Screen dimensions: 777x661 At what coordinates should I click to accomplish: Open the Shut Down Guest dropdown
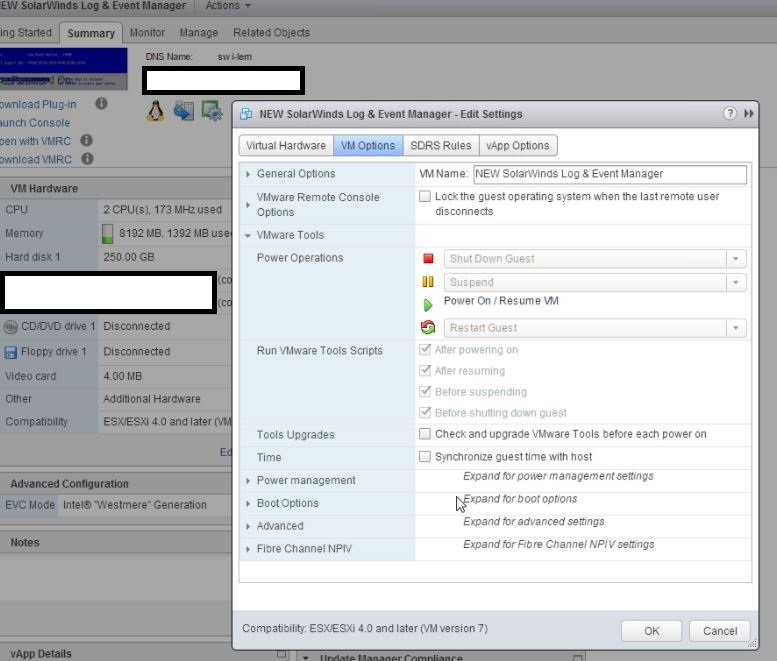[x=595, y=259]
